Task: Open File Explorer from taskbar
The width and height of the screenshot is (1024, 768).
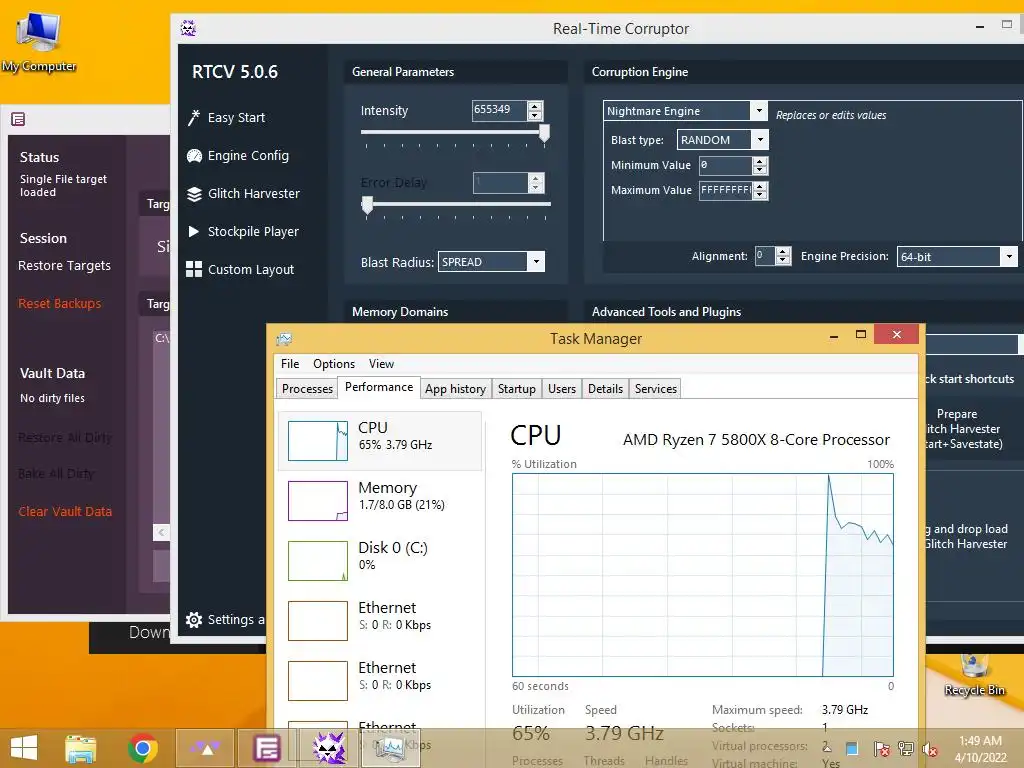Action: [81, 748]
